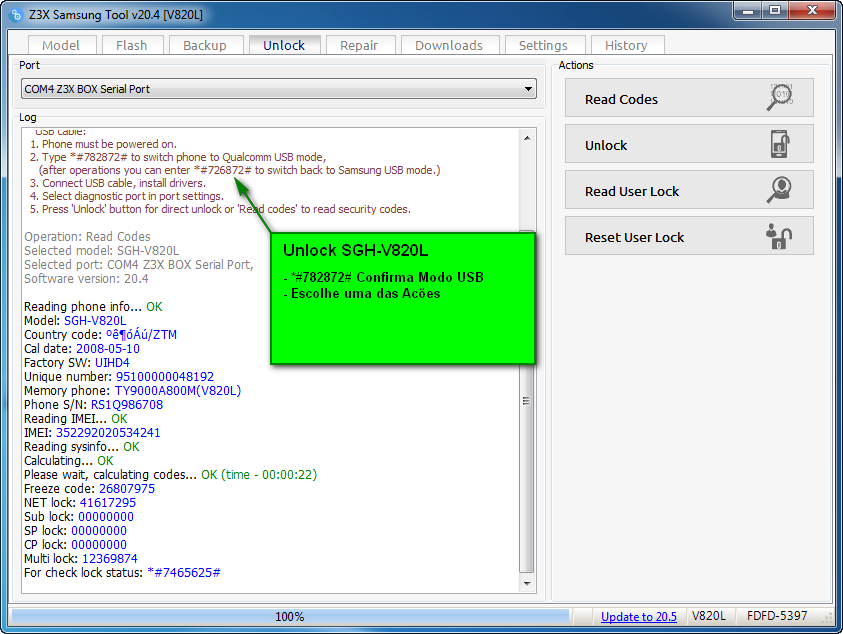Click the Operation: Read Codes line
The image size is (843, 634).
click(x=87, y=237)
